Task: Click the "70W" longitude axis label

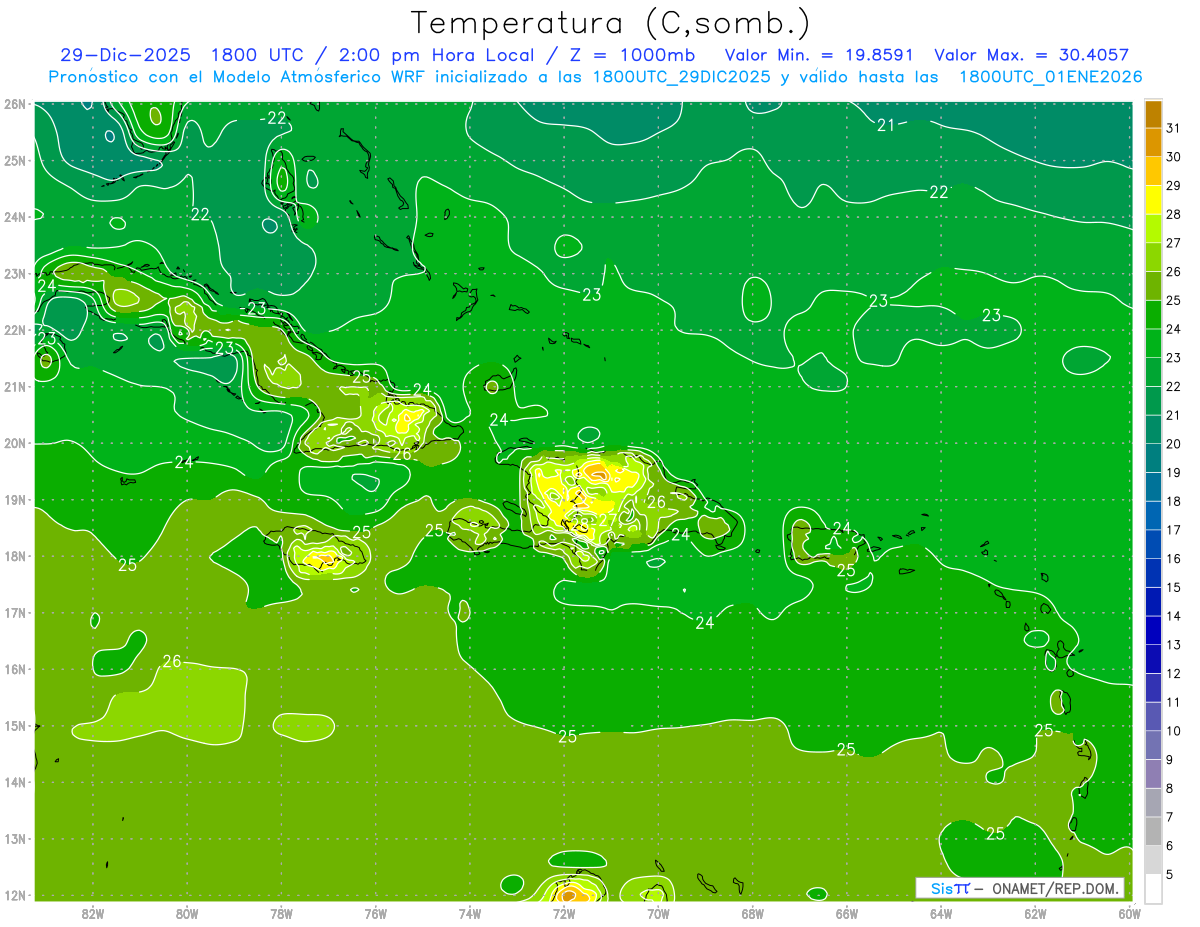Action: (658, 914)
